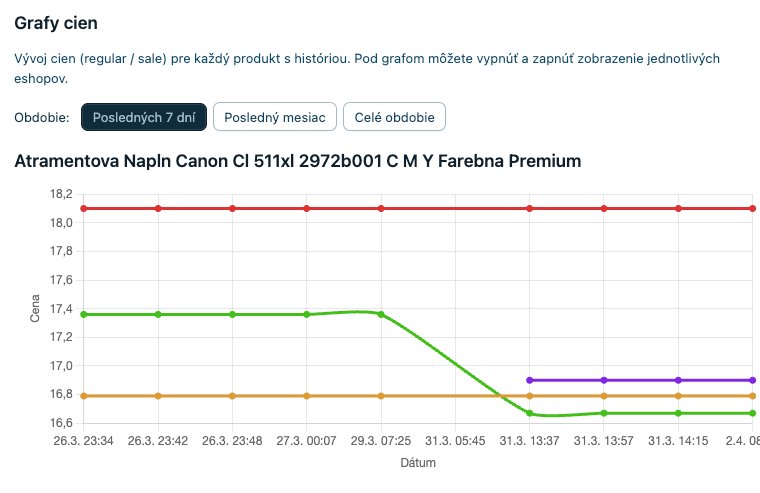Click purple line point at 31.3. 13:57

[x=604, y=380]
